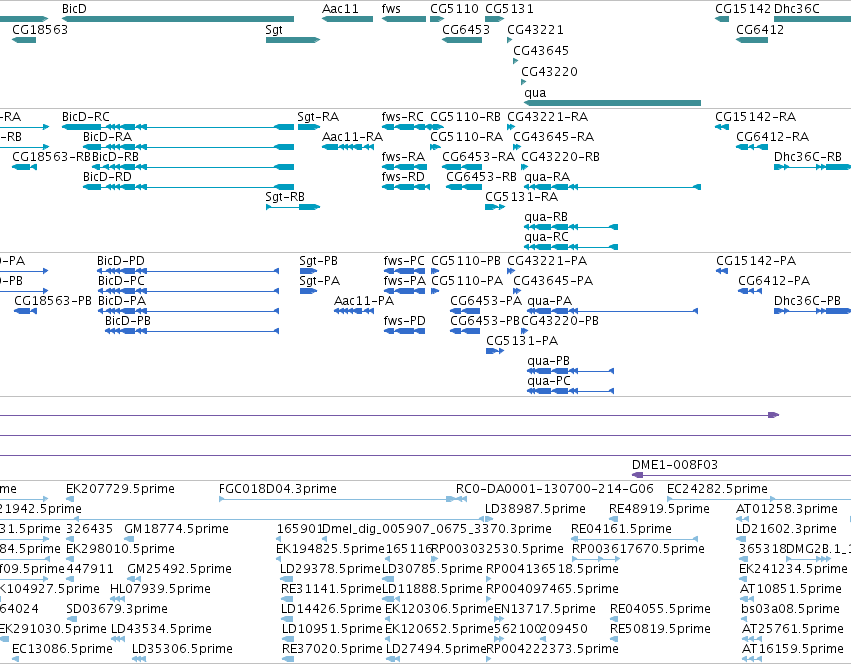Click transcript CG5131-RA
Viewport: 851px width, 664px height.
495,207
